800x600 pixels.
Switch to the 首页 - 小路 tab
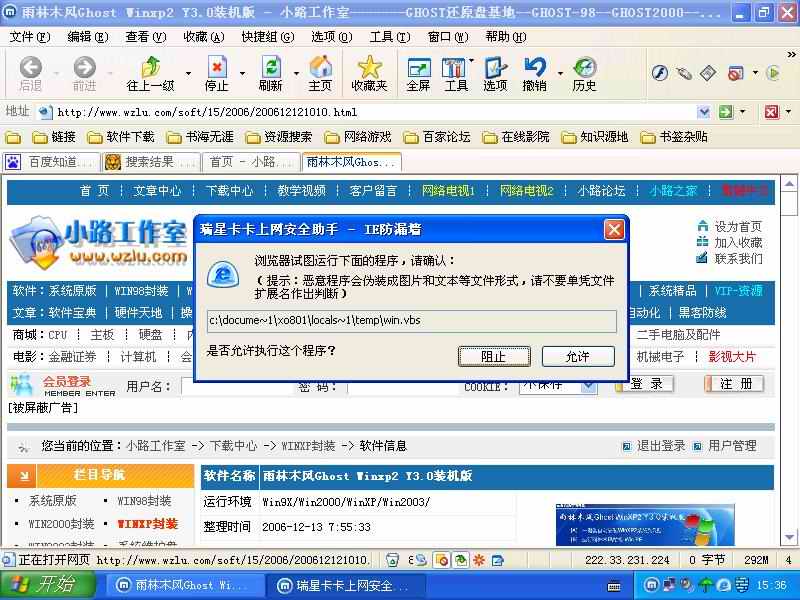tap(251, 162)
